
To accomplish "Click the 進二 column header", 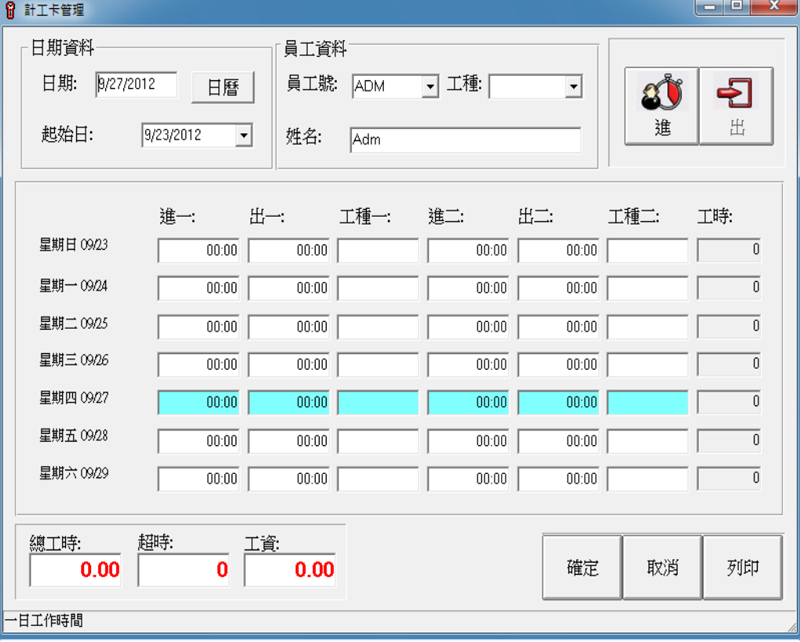I will coord(446,217).
